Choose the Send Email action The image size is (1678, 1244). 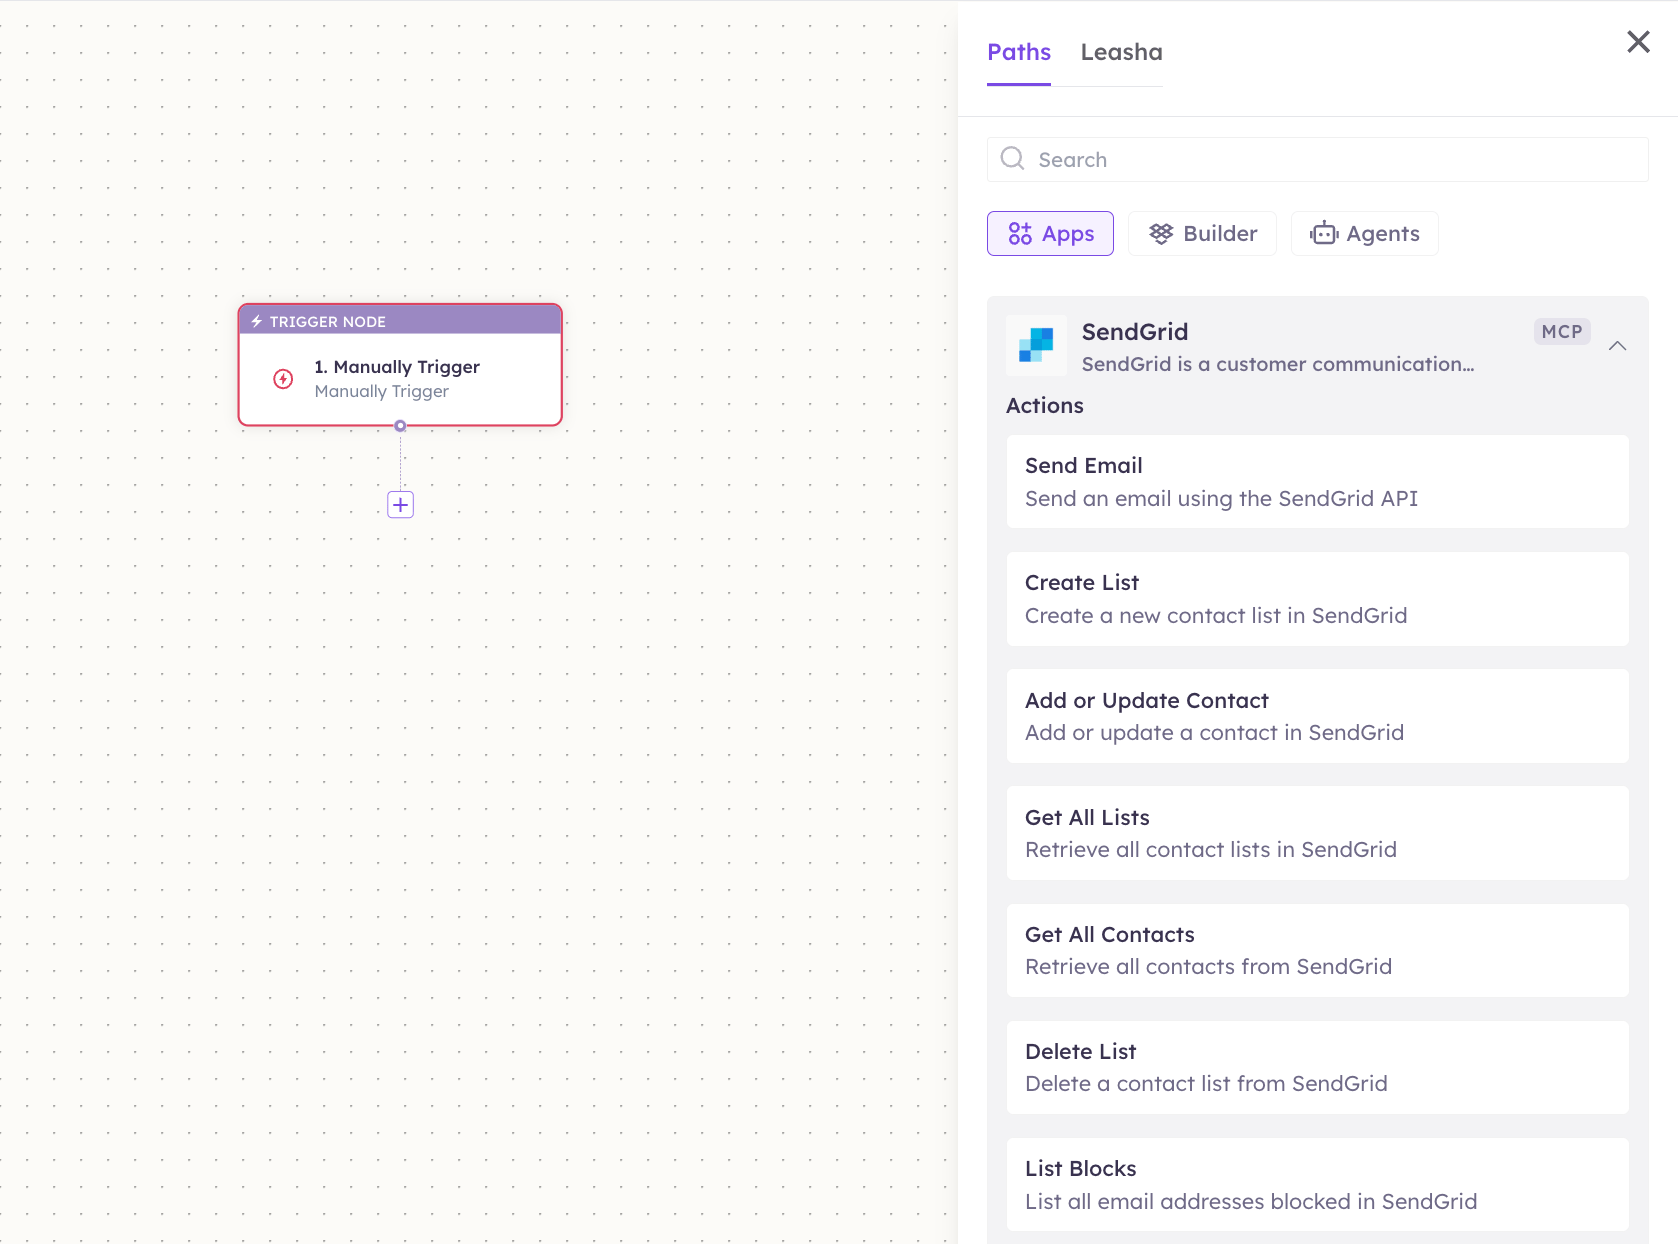coord(1317,482)
